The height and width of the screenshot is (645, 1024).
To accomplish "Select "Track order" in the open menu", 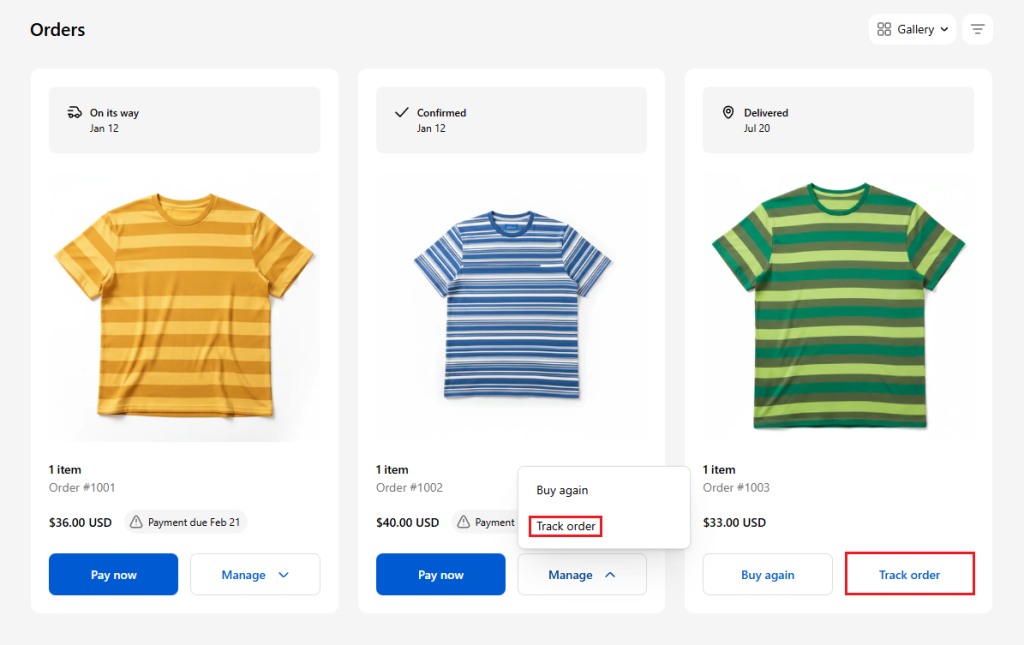I will 565,526.
